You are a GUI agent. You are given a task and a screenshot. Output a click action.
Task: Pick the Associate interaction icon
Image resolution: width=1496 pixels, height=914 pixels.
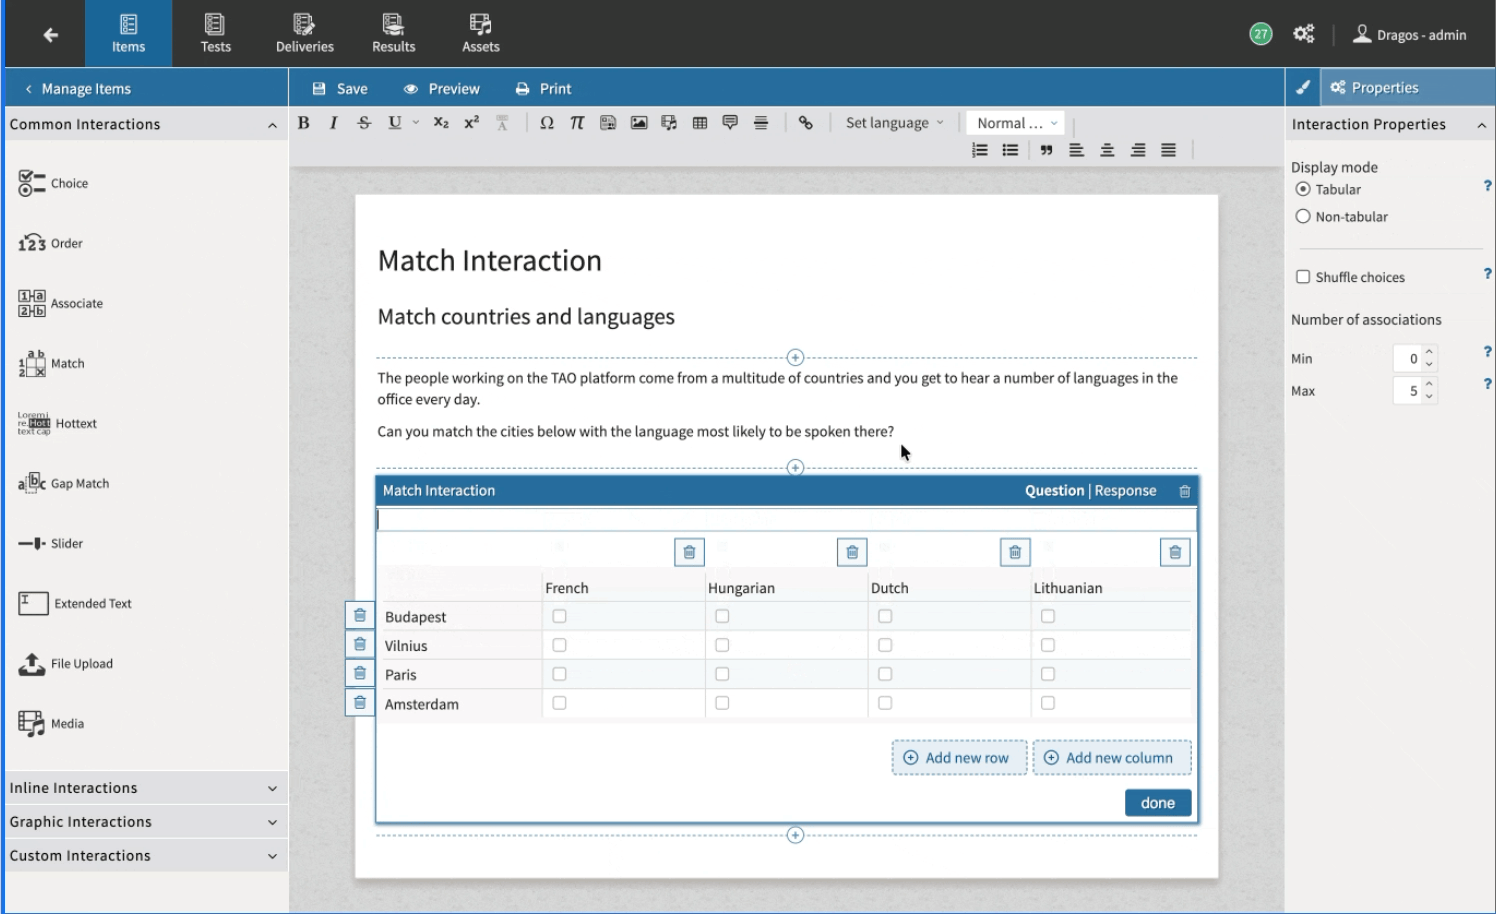click(x=32, y=303)
